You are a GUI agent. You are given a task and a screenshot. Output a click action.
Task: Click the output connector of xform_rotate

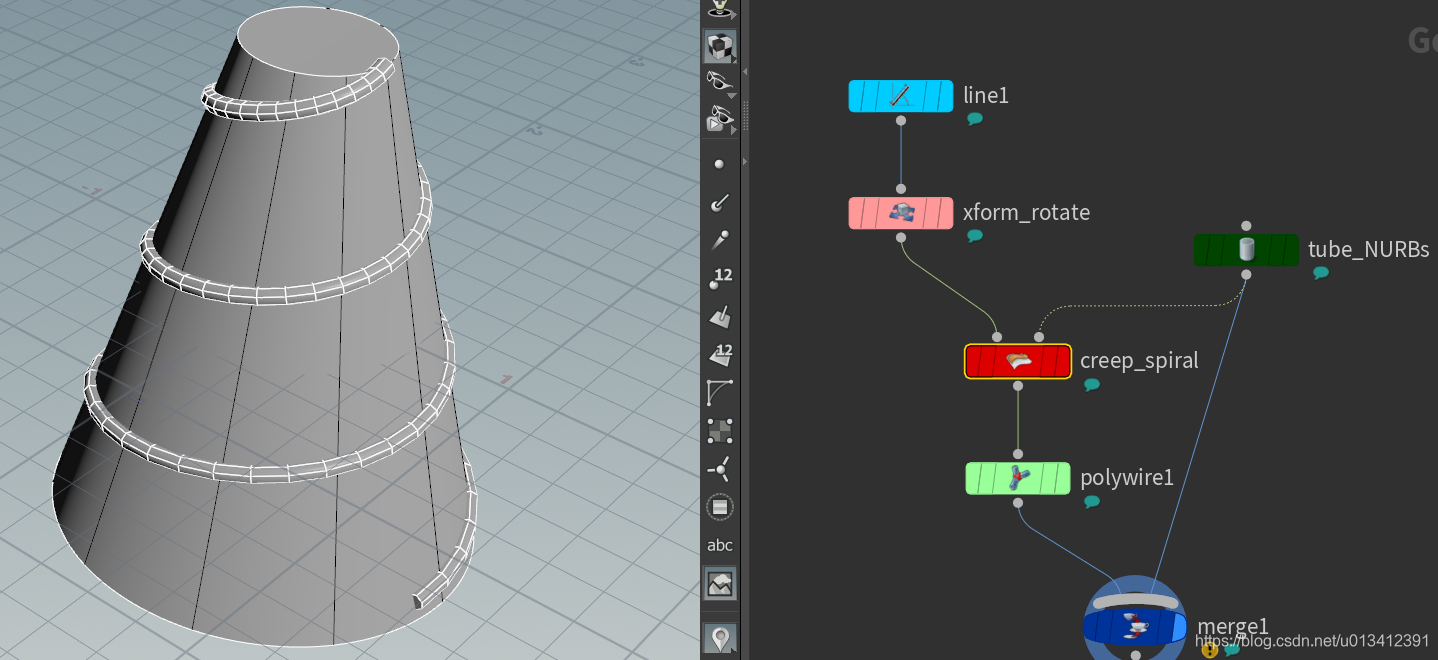(901, 237)
